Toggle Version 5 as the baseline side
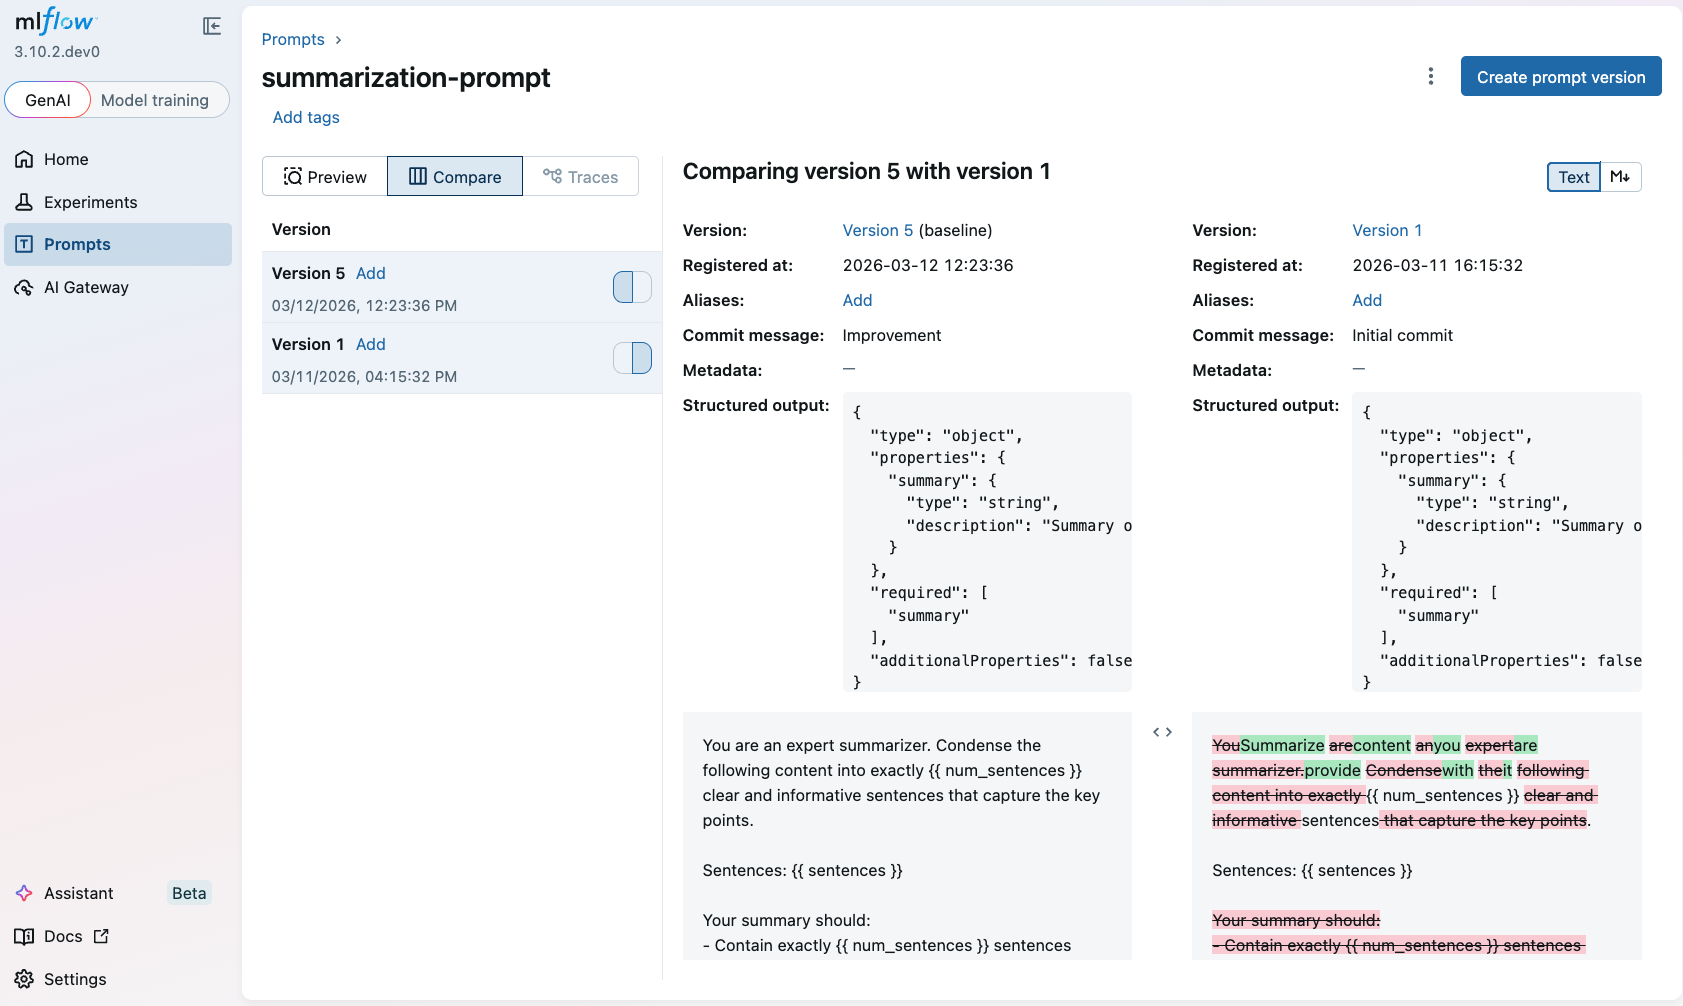This screenshot has height=1006, width=1683. click(x=631, y=287)
